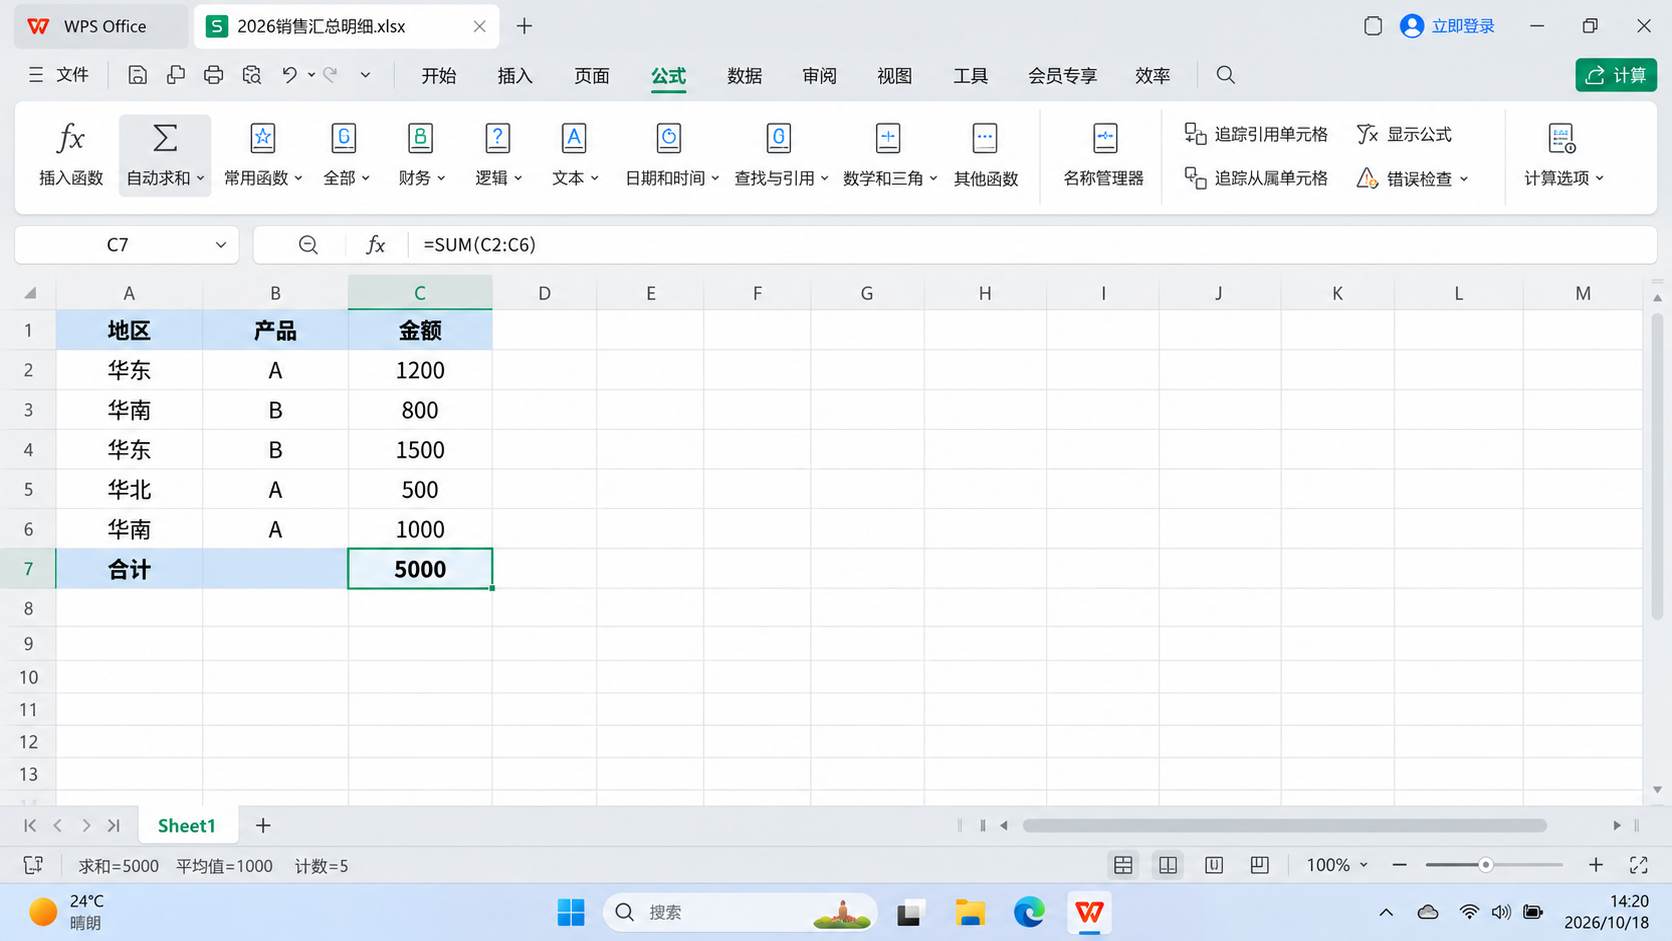This screenshot has height=941, width=1672.
Task: Click the formula bar showing =SUM(C2:C6)
Action: click(1030, 245)
